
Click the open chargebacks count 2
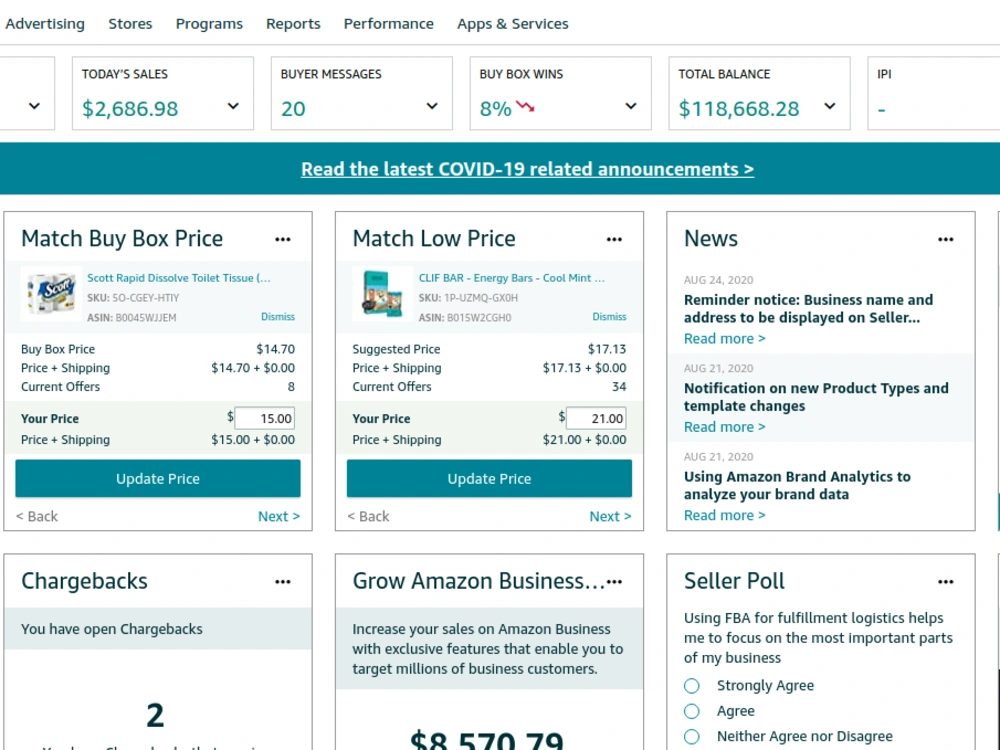click(155, 716)
